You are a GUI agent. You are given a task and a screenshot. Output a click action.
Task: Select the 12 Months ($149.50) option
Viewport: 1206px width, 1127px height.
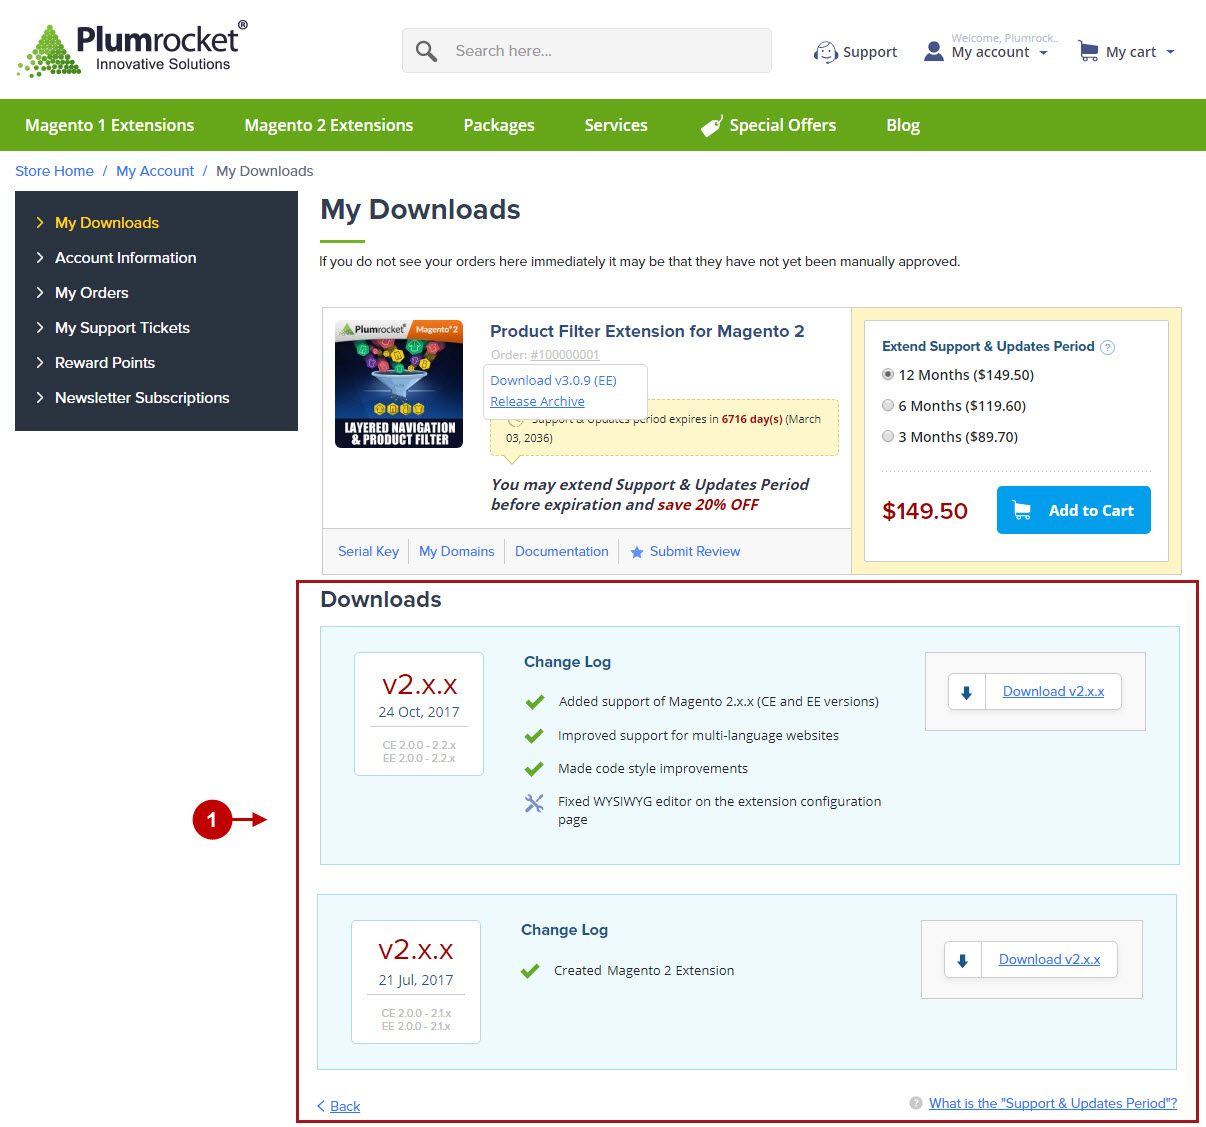point(888,375)
